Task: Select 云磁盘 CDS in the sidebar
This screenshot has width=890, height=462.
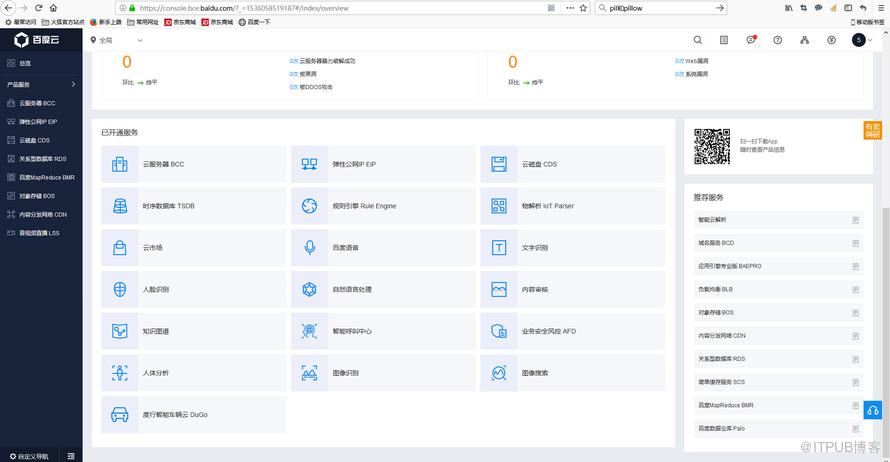Action: point(41,140)
